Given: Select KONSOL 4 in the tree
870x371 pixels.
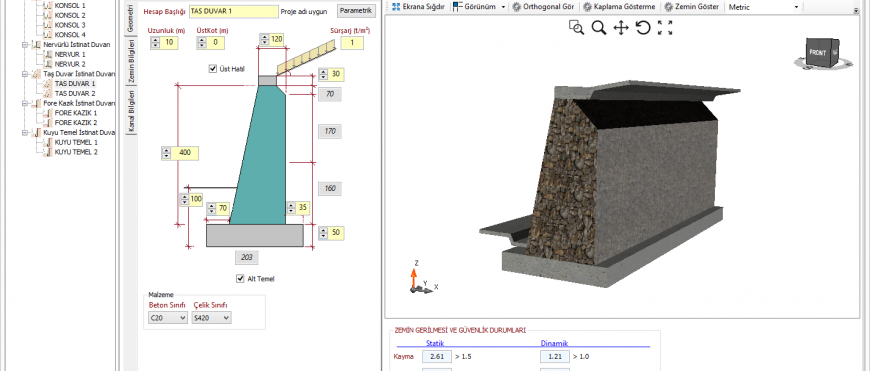Looking at the screenshot, I should point(70,35).
